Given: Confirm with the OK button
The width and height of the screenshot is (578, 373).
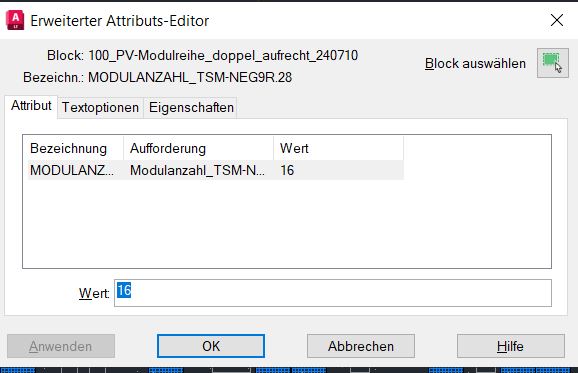Looking at the screenshot, I should click(211, 346).
